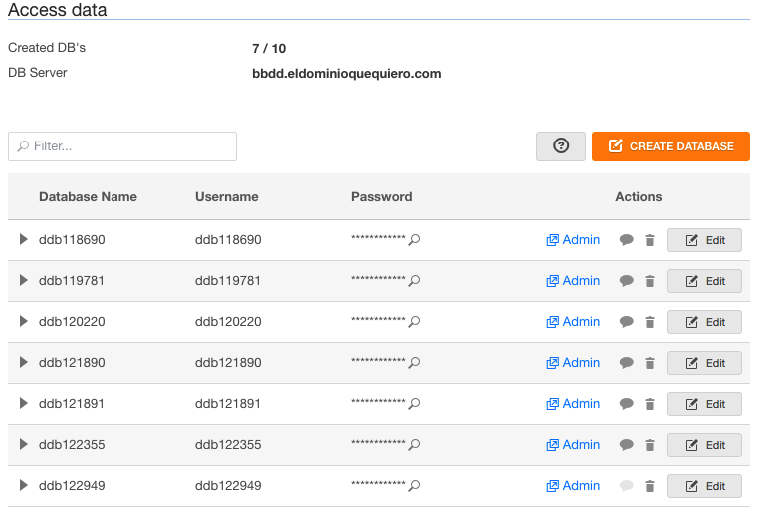Open comment bubble for ddb120220

[627, 322]
